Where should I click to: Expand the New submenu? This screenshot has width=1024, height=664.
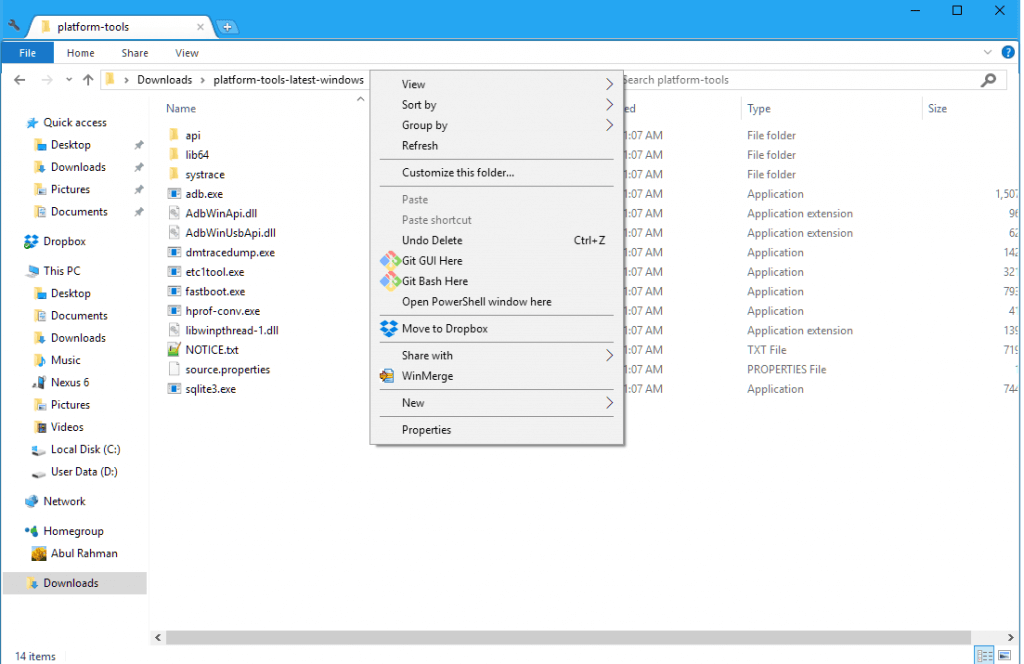pyautogui.click(x=496, y=403)
